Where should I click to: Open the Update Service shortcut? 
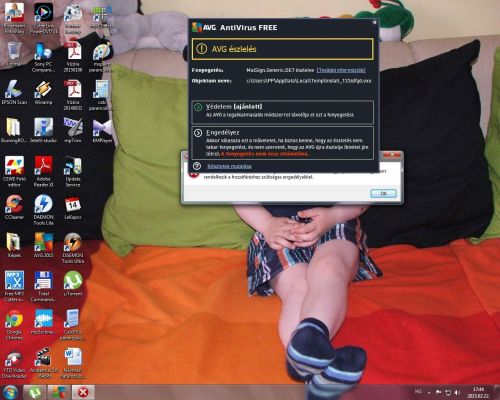point(73,171)
